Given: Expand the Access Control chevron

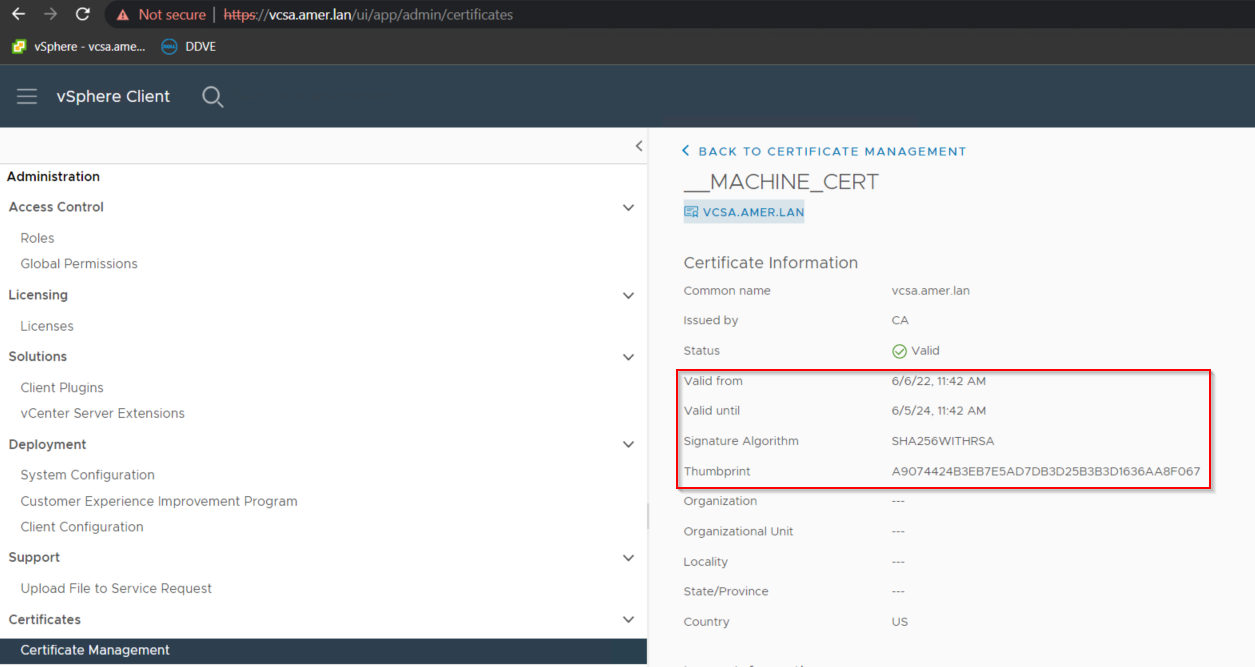Looking at the screenshot, I should click(x=628, y=207).
